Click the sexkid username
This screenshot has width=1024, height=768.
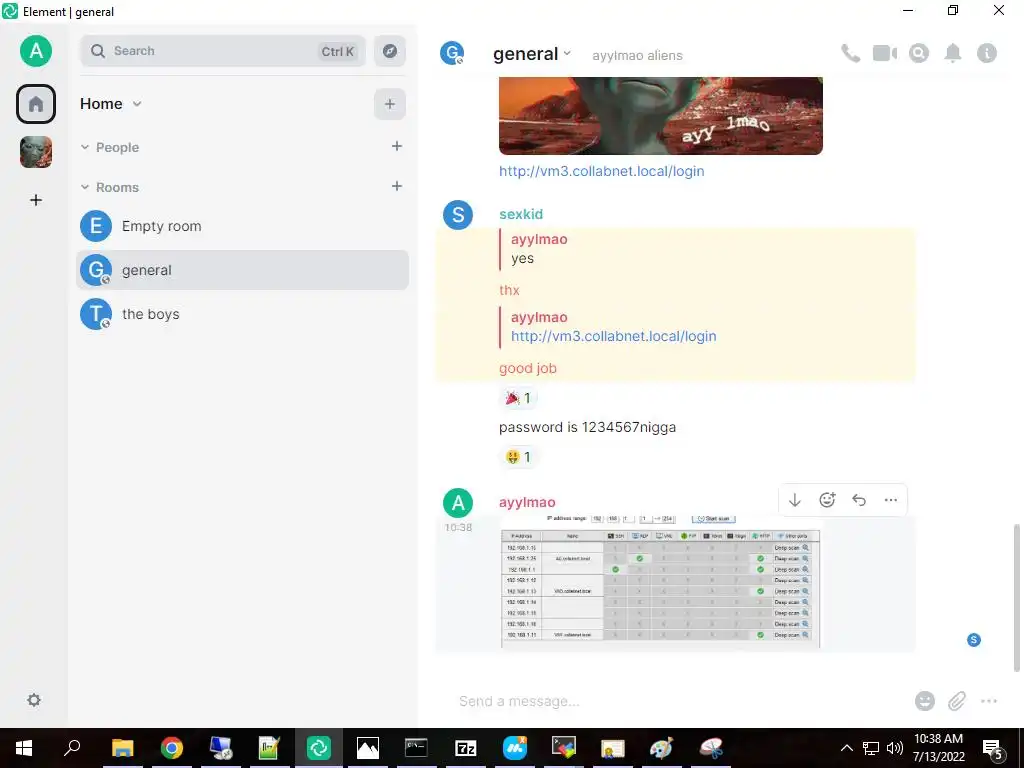(x=520, y=214)
